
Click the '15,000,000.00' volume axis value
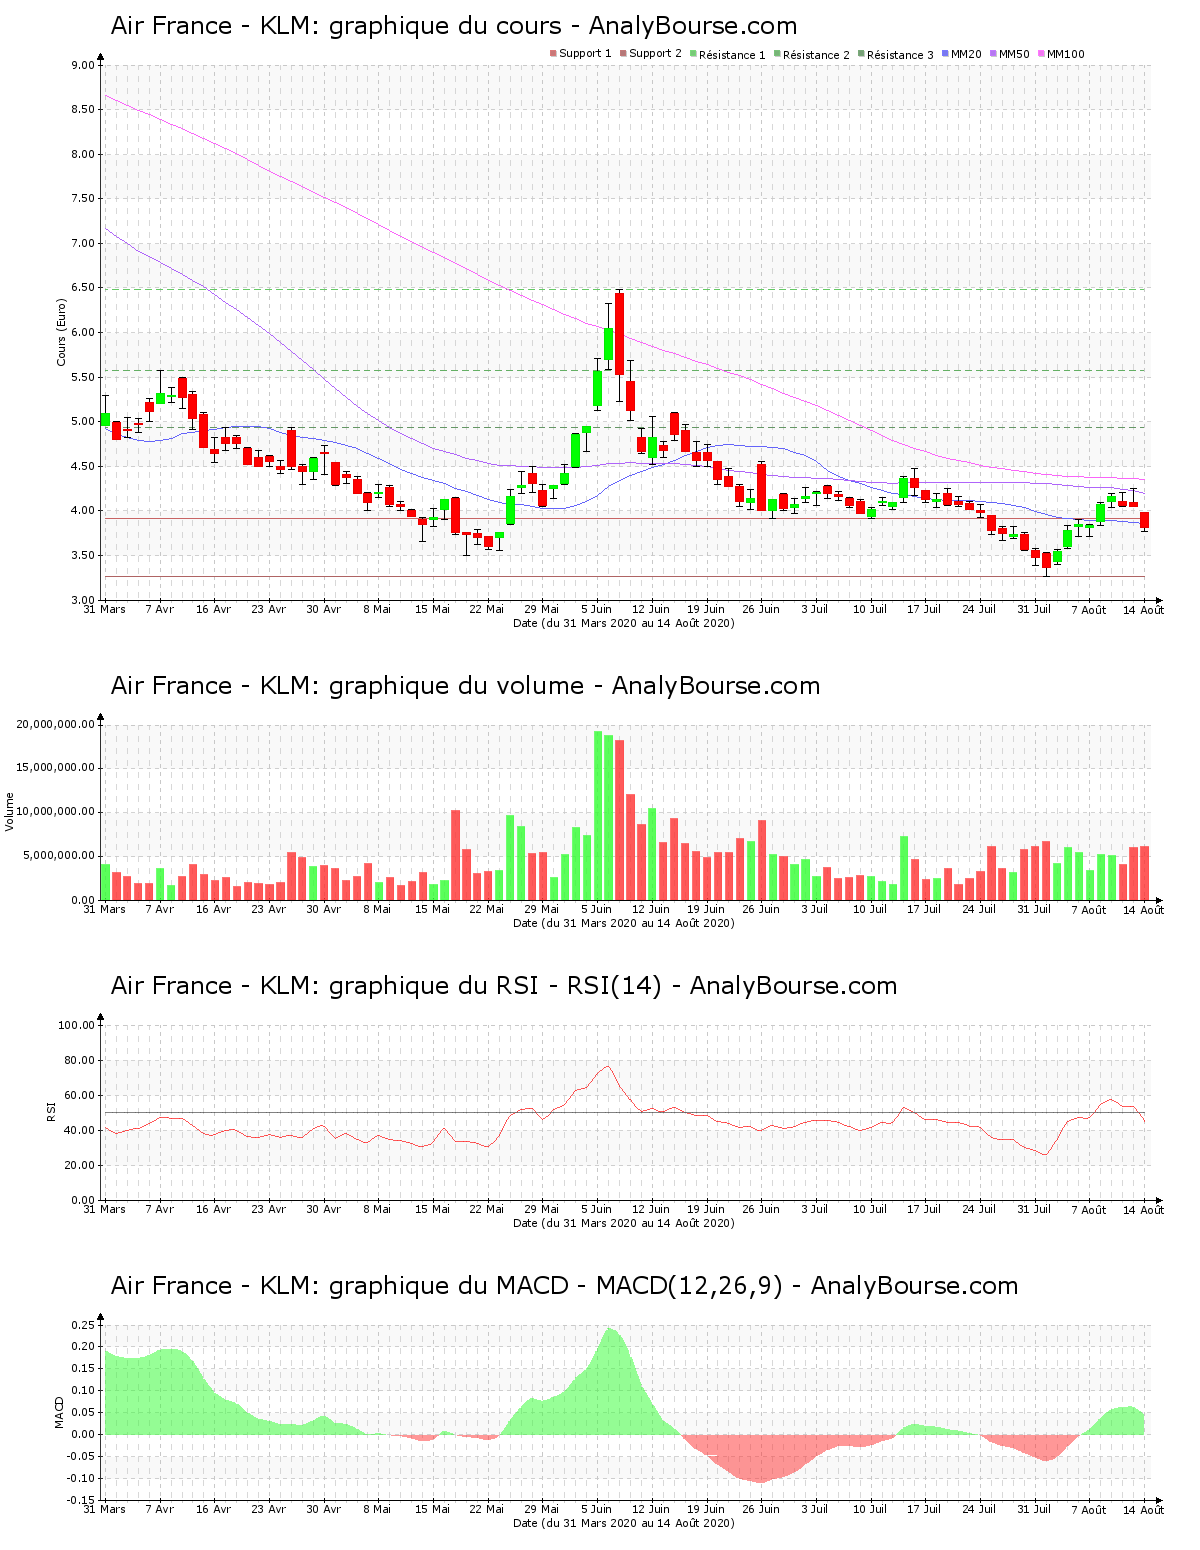(56, 768)
